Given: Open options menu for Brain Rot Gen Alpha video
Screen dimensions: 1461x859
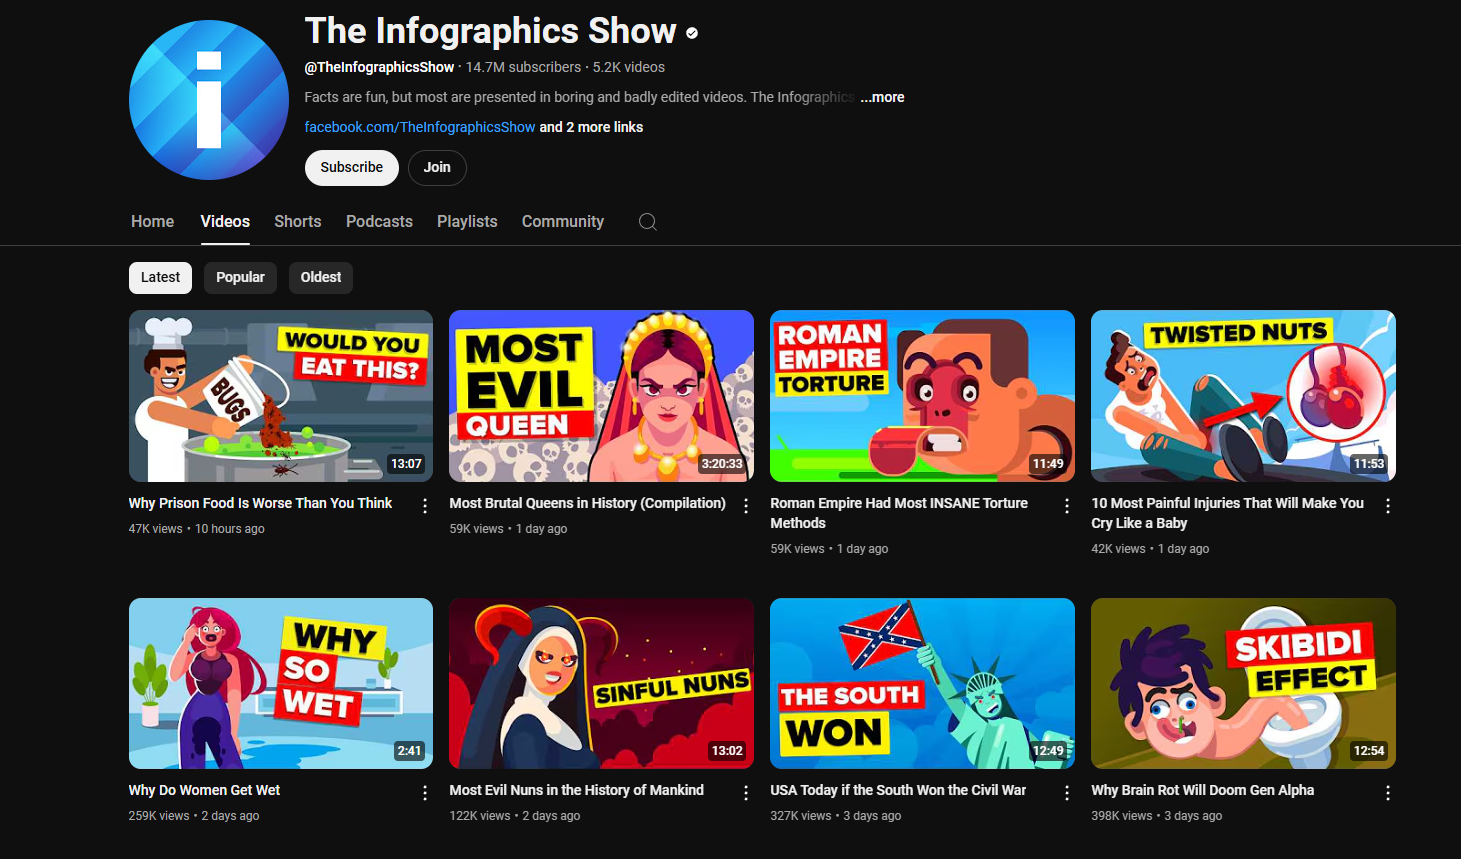Looking at the screenshot, I should [1388, 793].
